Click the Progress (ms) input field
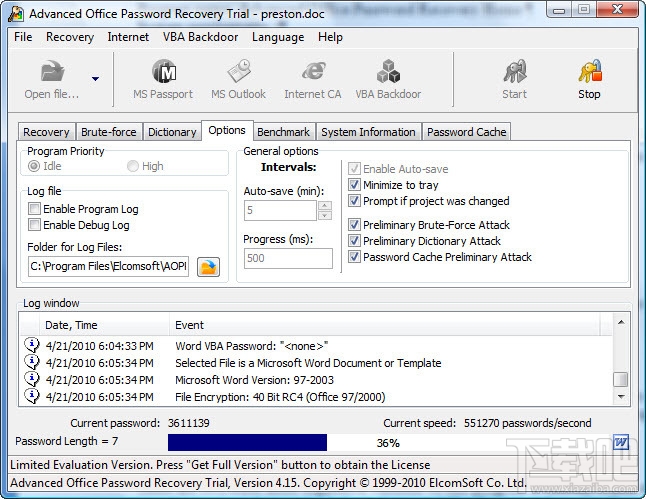The image size is (646, 499). pyautogui.click(x=288, y=258)
